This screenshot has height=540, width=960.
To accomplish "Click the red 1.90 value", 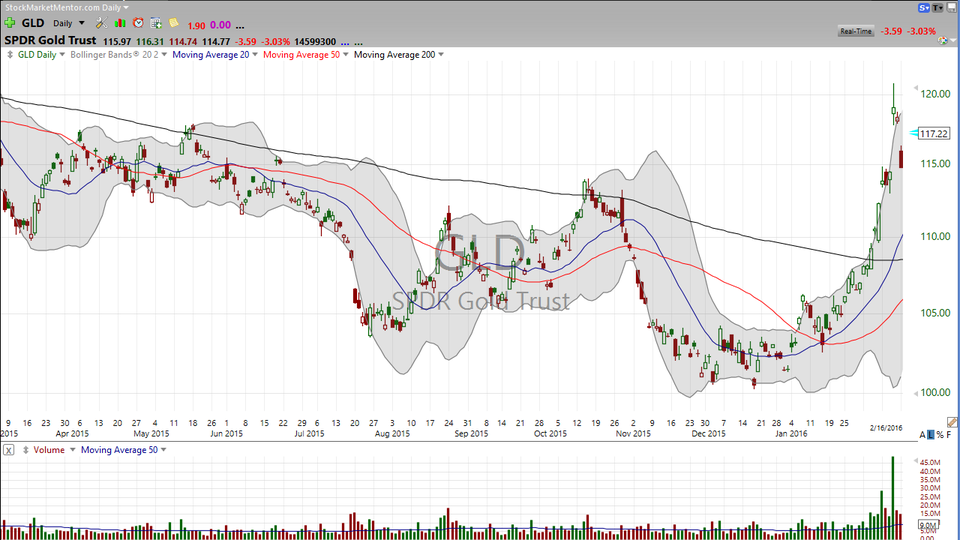I will tap(197, 26).
